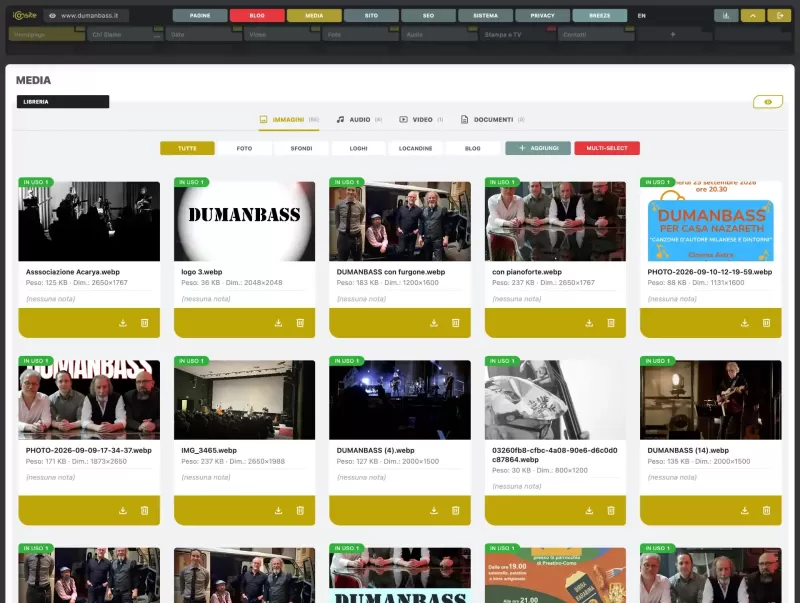Image resolution: width=800 pixels, height=603 pixels.
Task: Click the iOnsite logo
Action: 24,15
